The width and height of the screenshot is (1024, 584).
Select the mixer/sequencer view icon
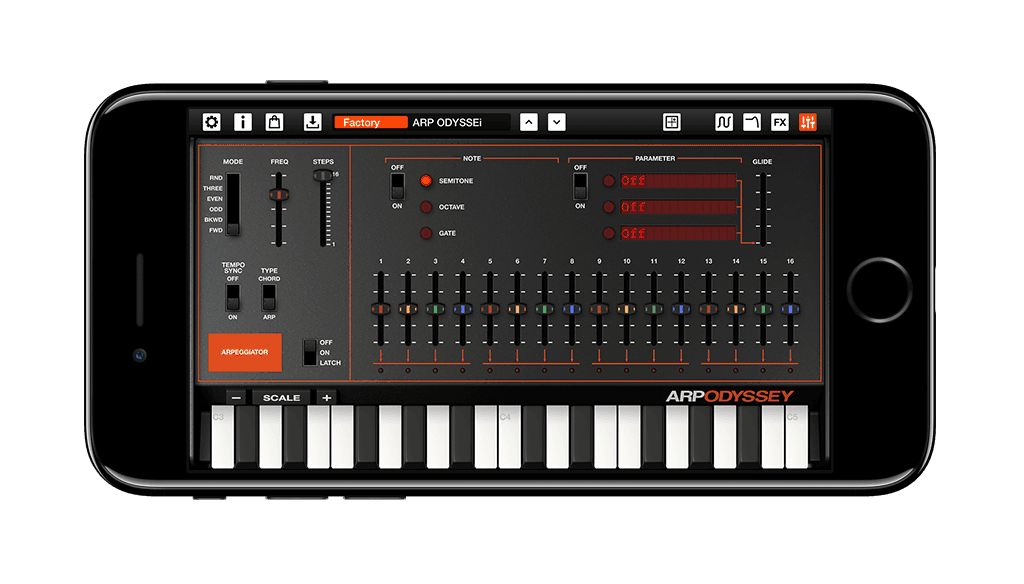810,121
